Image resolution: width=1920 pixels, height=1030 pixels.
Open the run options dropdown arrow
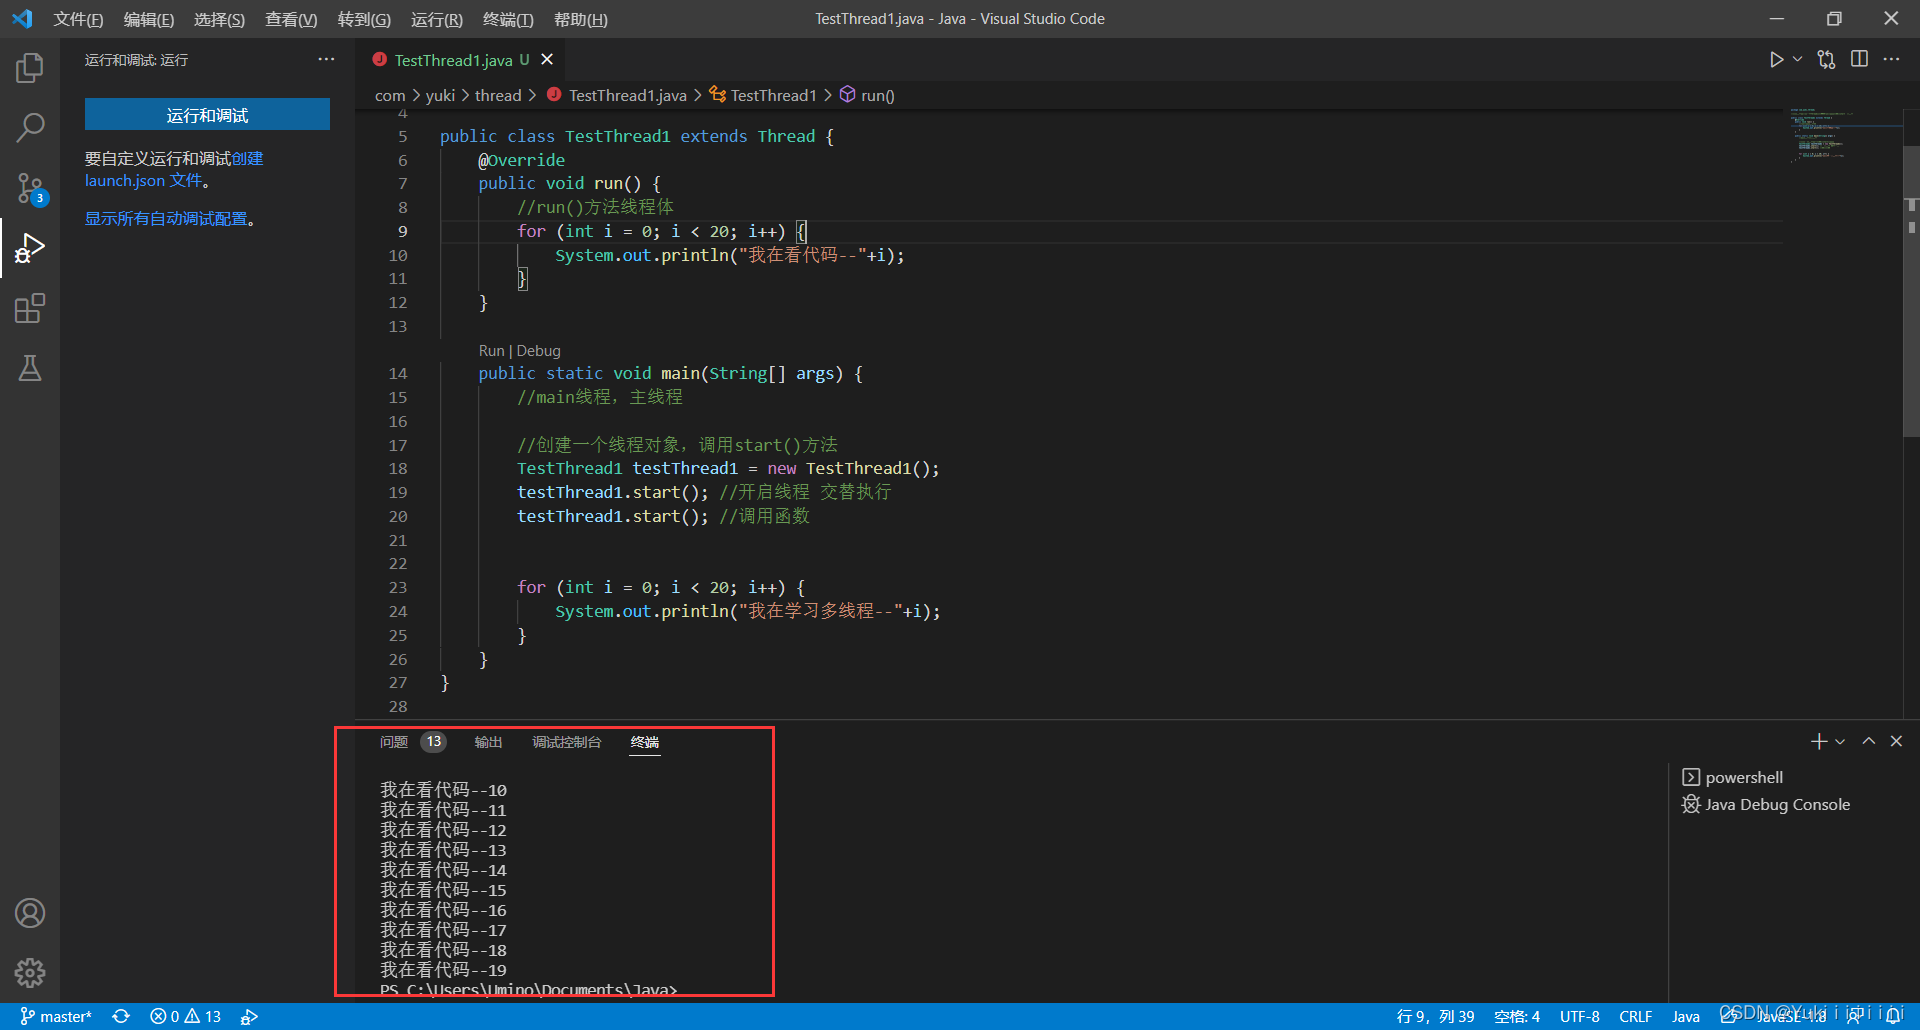1798,60
